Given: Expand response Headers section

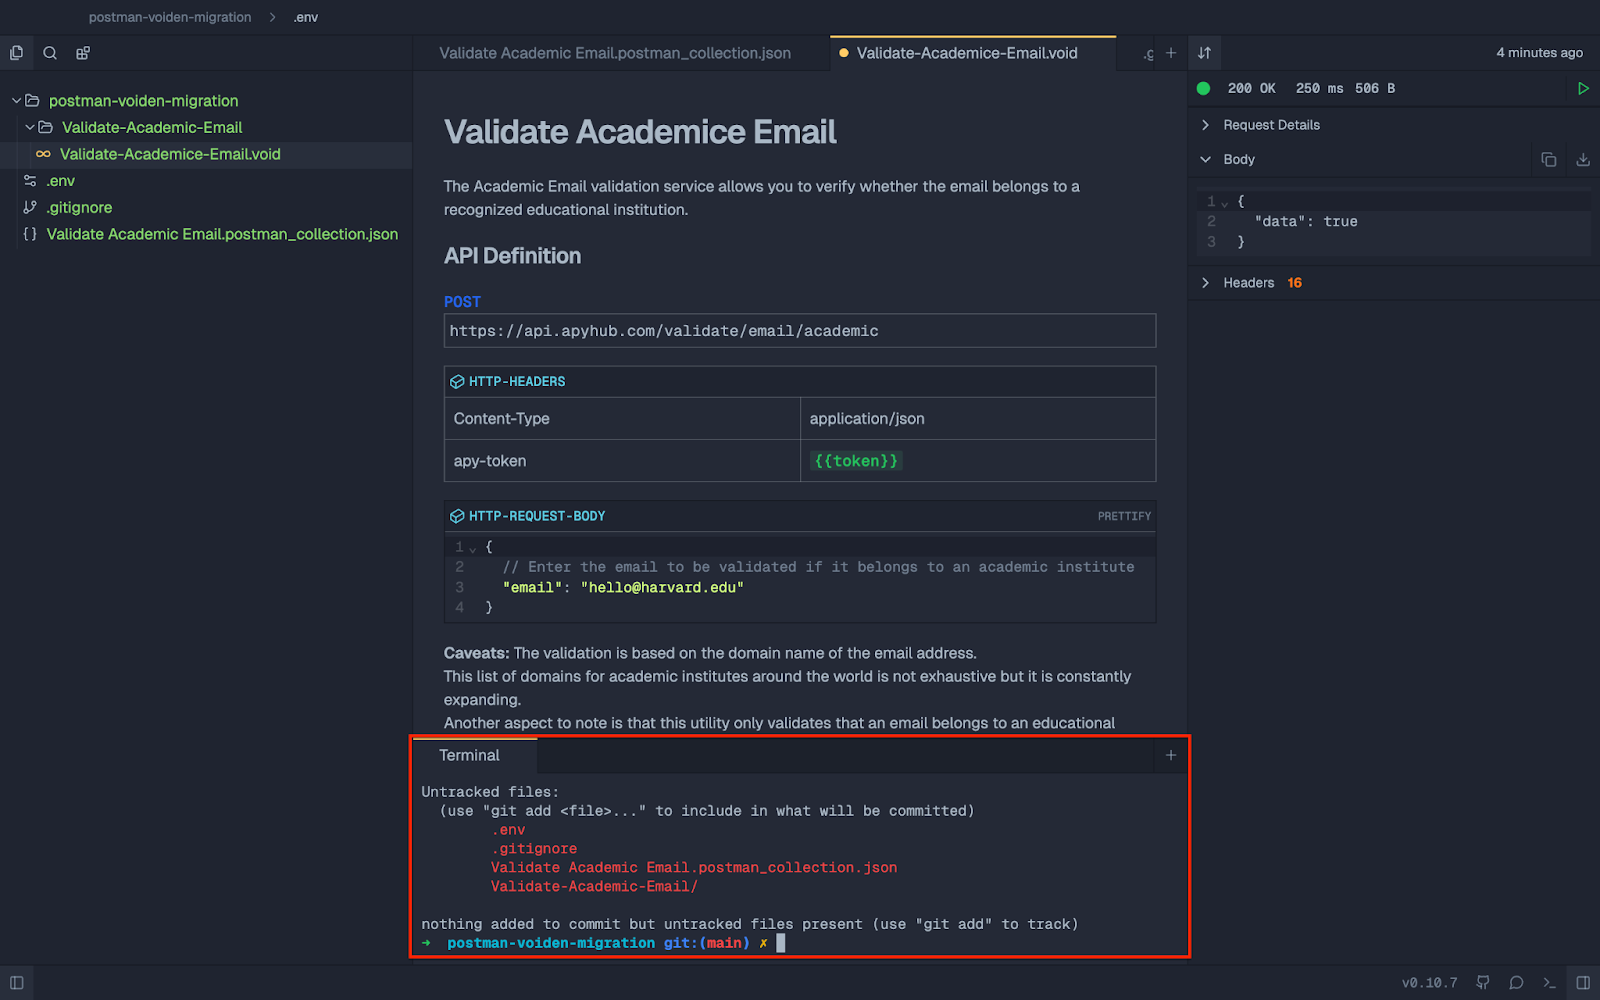Looking at the screenshot, I should coord(1205,283).
